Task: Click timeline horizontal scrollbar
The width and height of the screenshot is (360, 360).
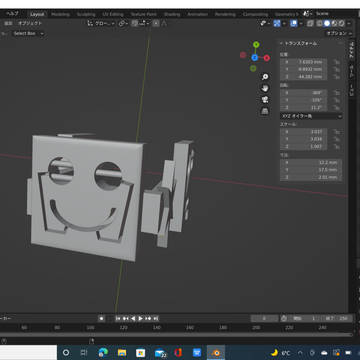Action: pyautogui.click(x=176, y=334)
